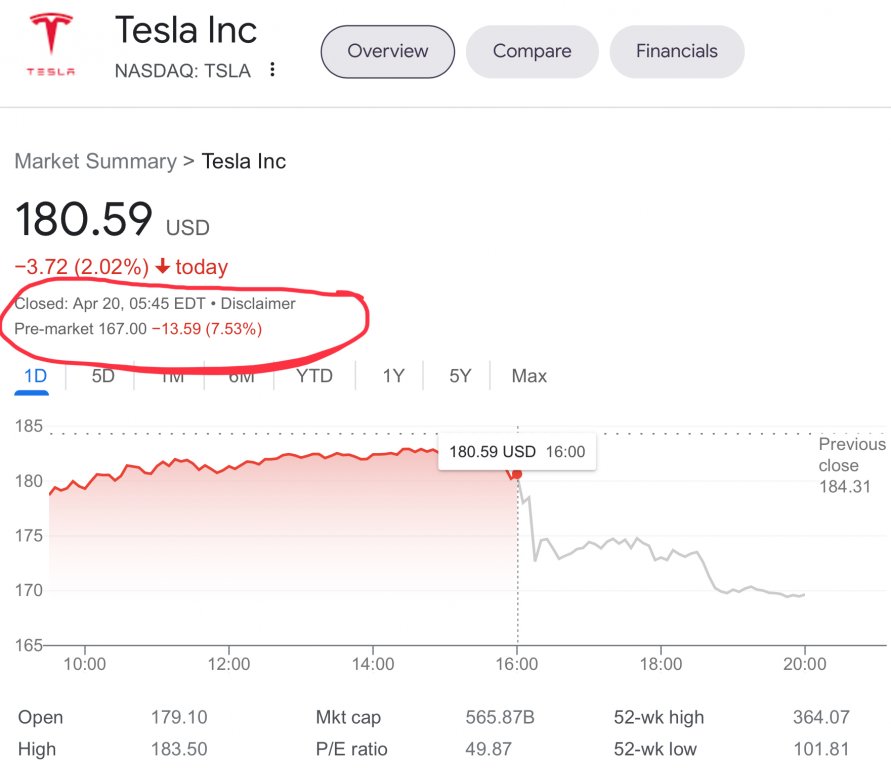Click the Mkt cap value 565.87B
This screenshot has height=768, width=891.
tap(500, 717)
